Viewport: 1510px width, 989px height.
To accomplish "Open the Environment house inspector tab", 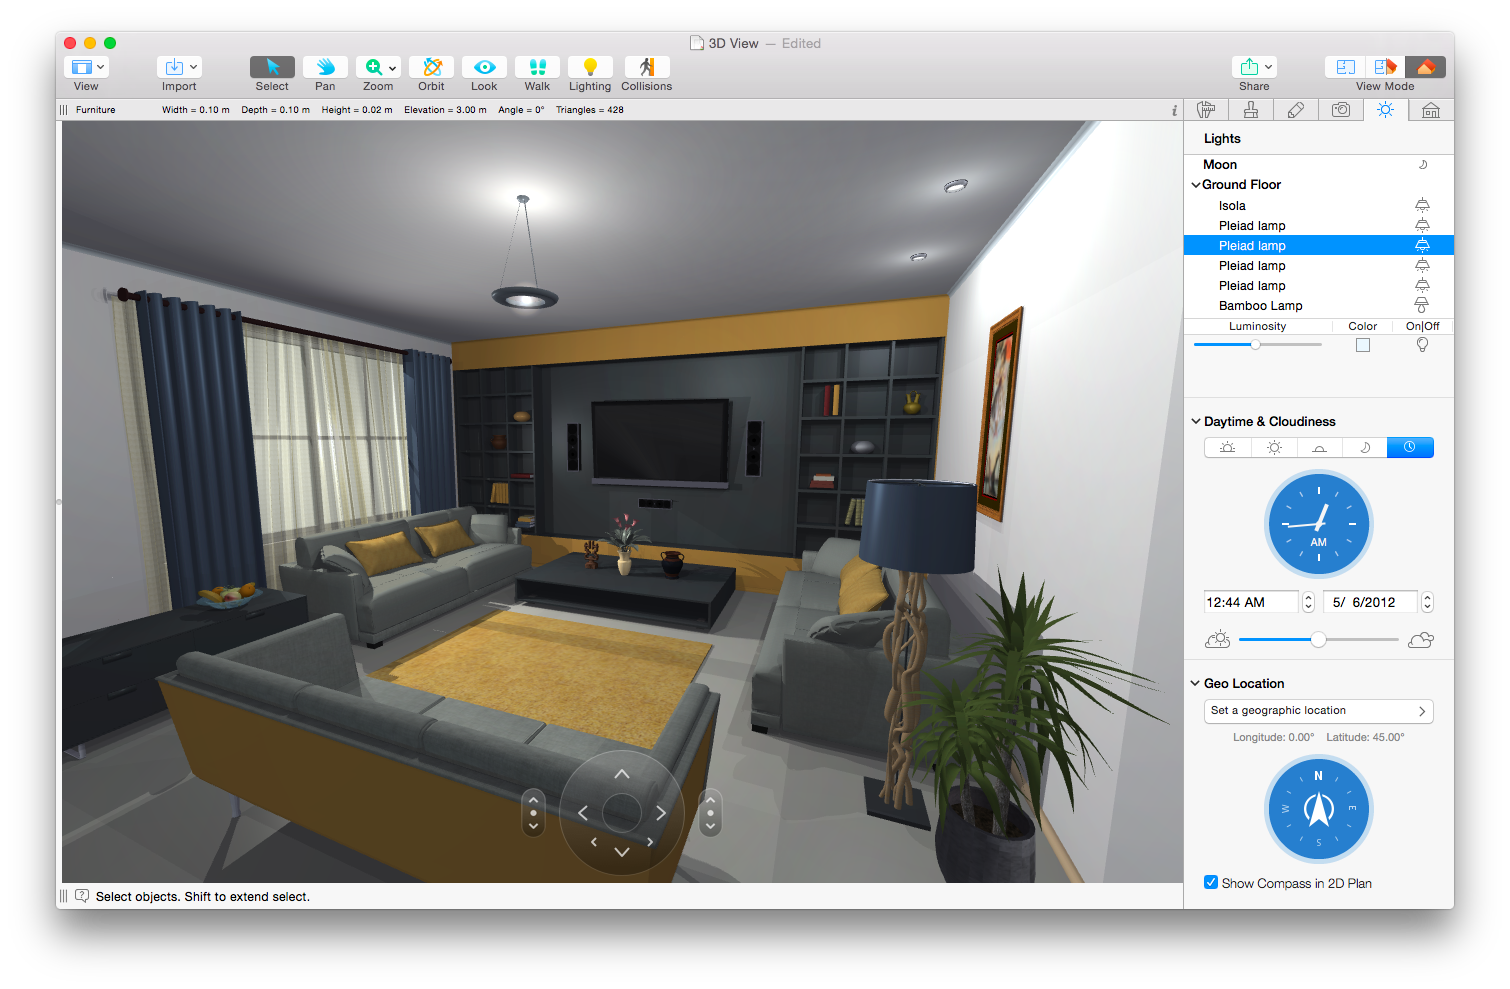I will coord(1431,110).
